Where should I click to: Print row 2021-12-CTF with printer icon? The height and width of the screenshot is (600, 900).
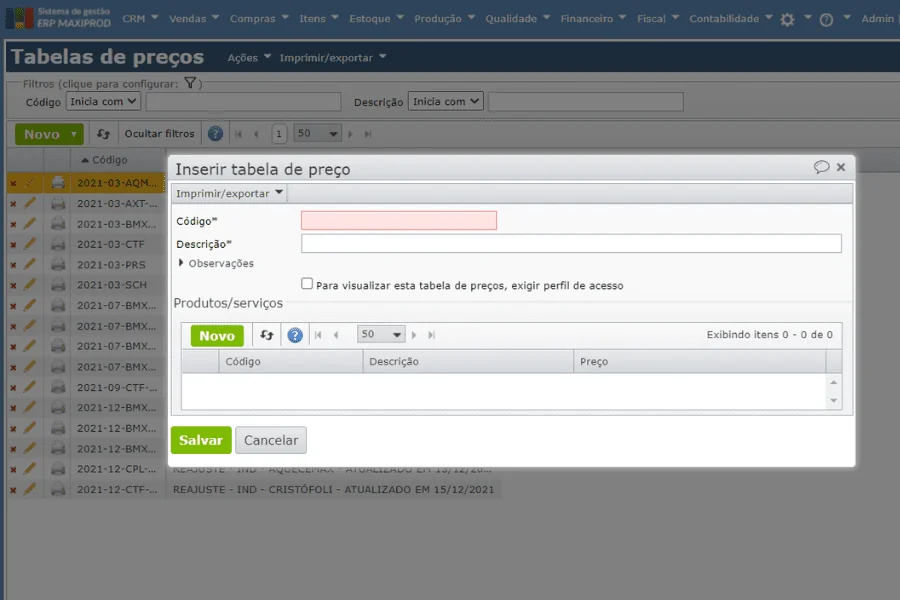pos(58,489)
